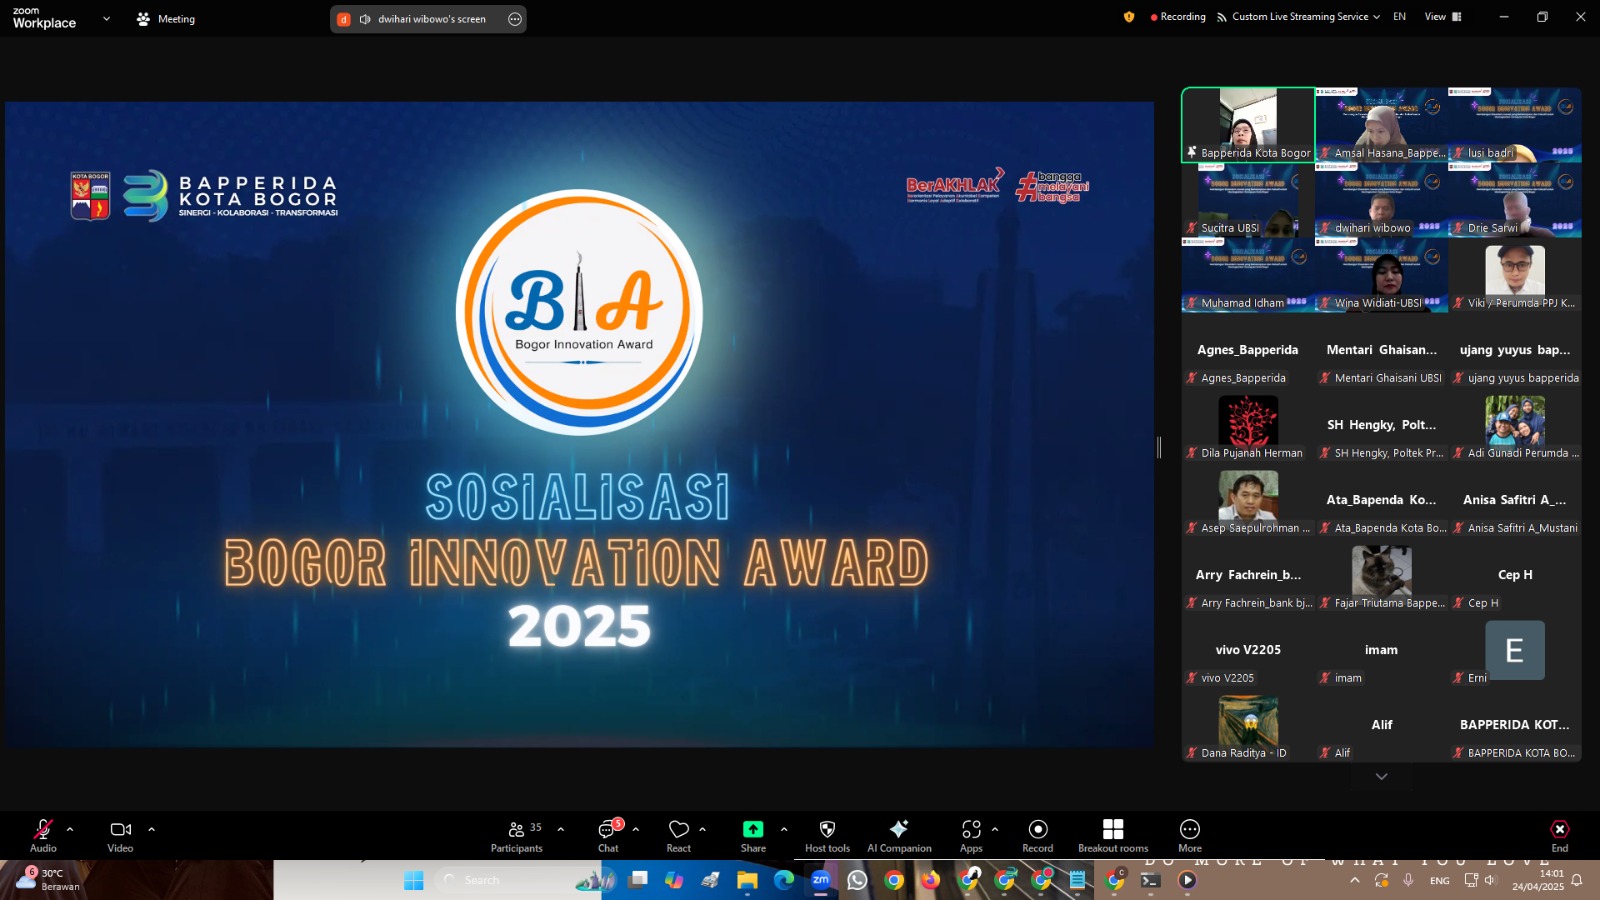Click the gallery panel divider handle
The height and width of the screenshot is (900, 1600).
[x=1159, y=447]
